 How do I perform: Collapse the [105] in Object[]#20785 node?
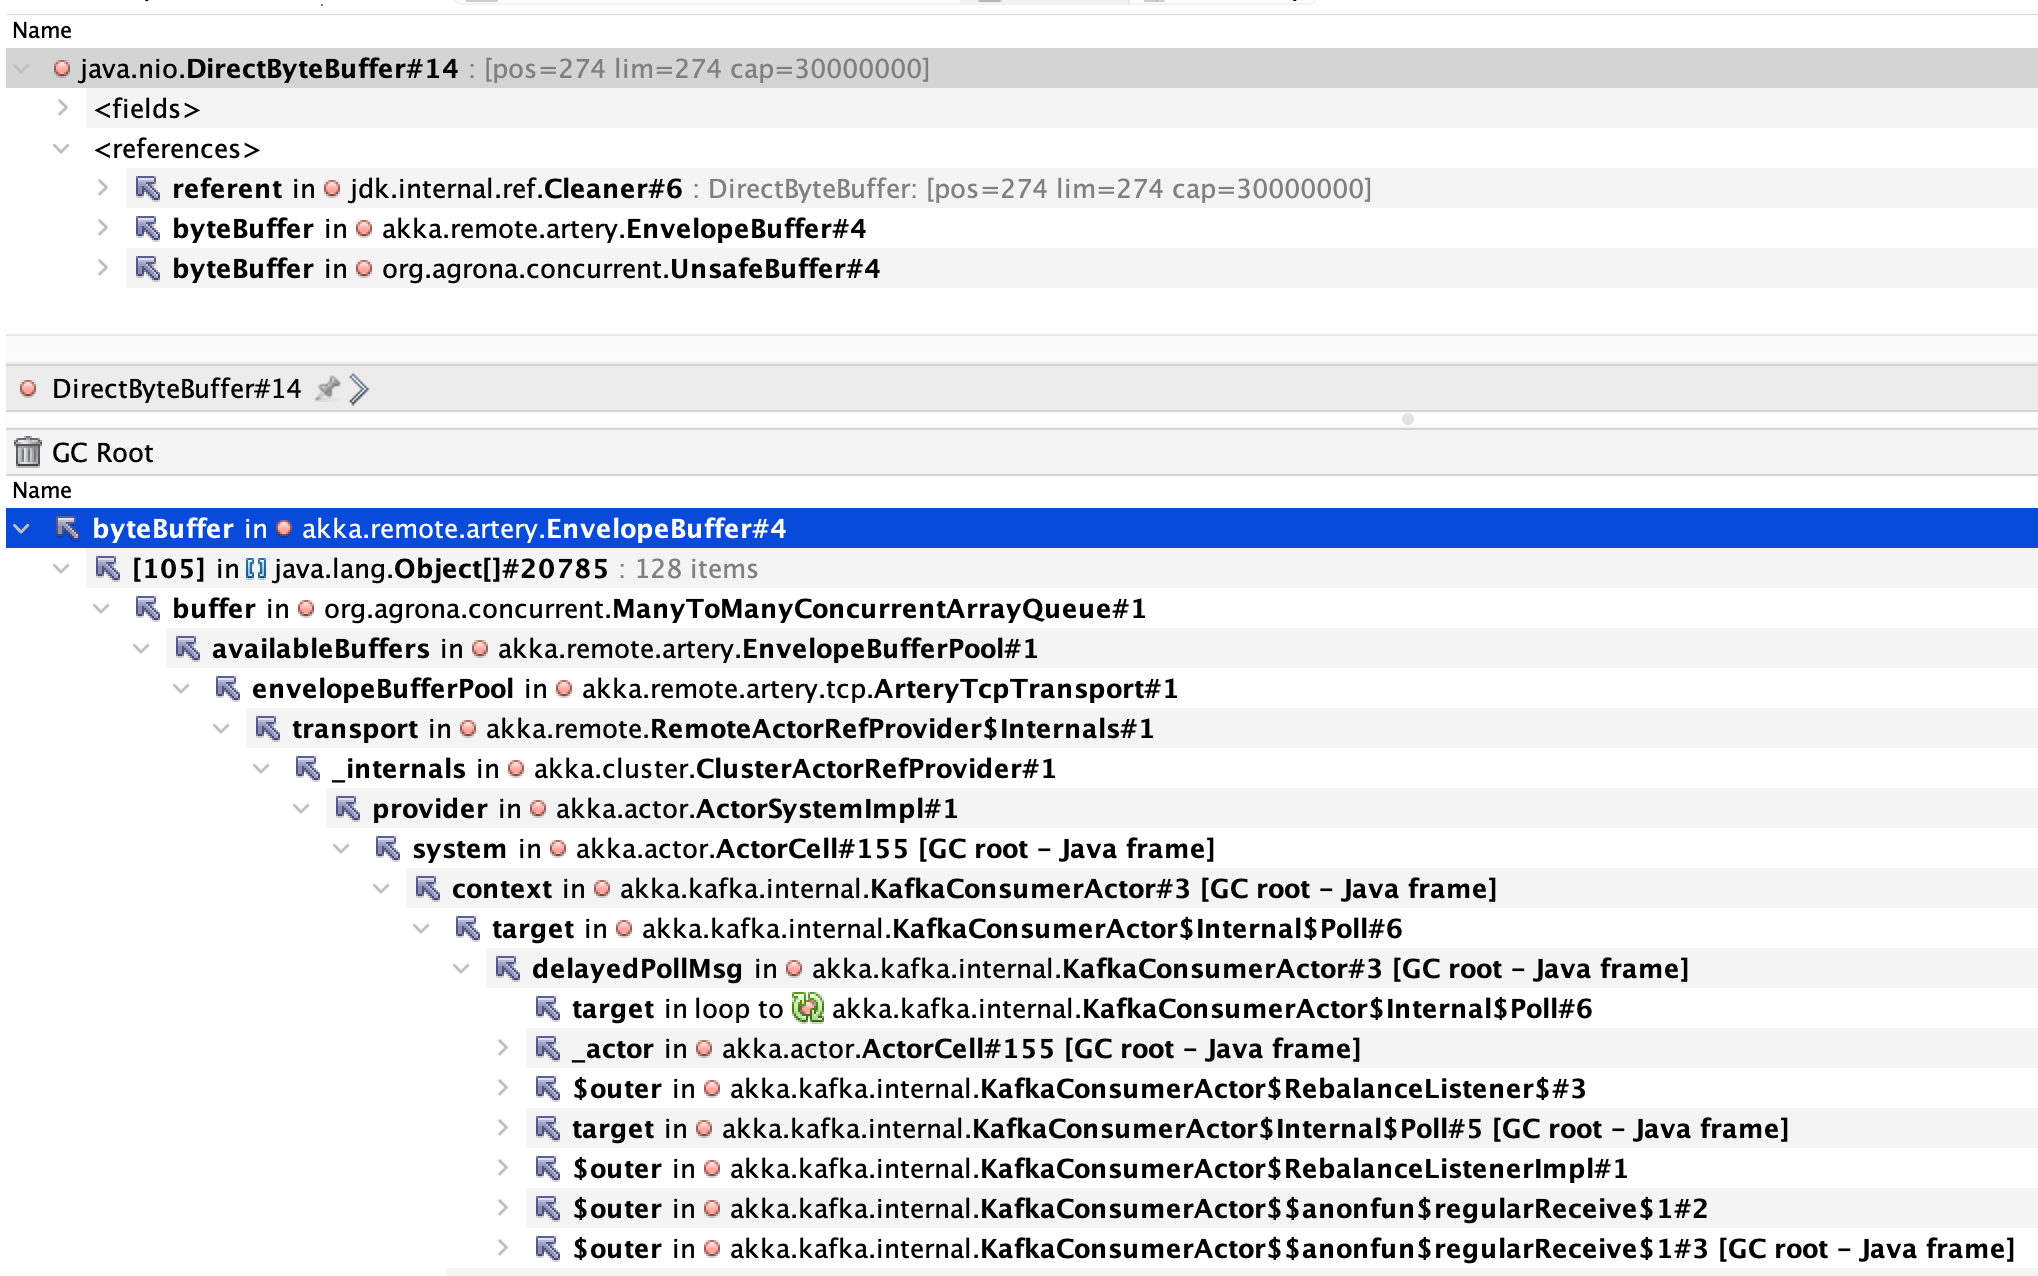coord(62,569)
